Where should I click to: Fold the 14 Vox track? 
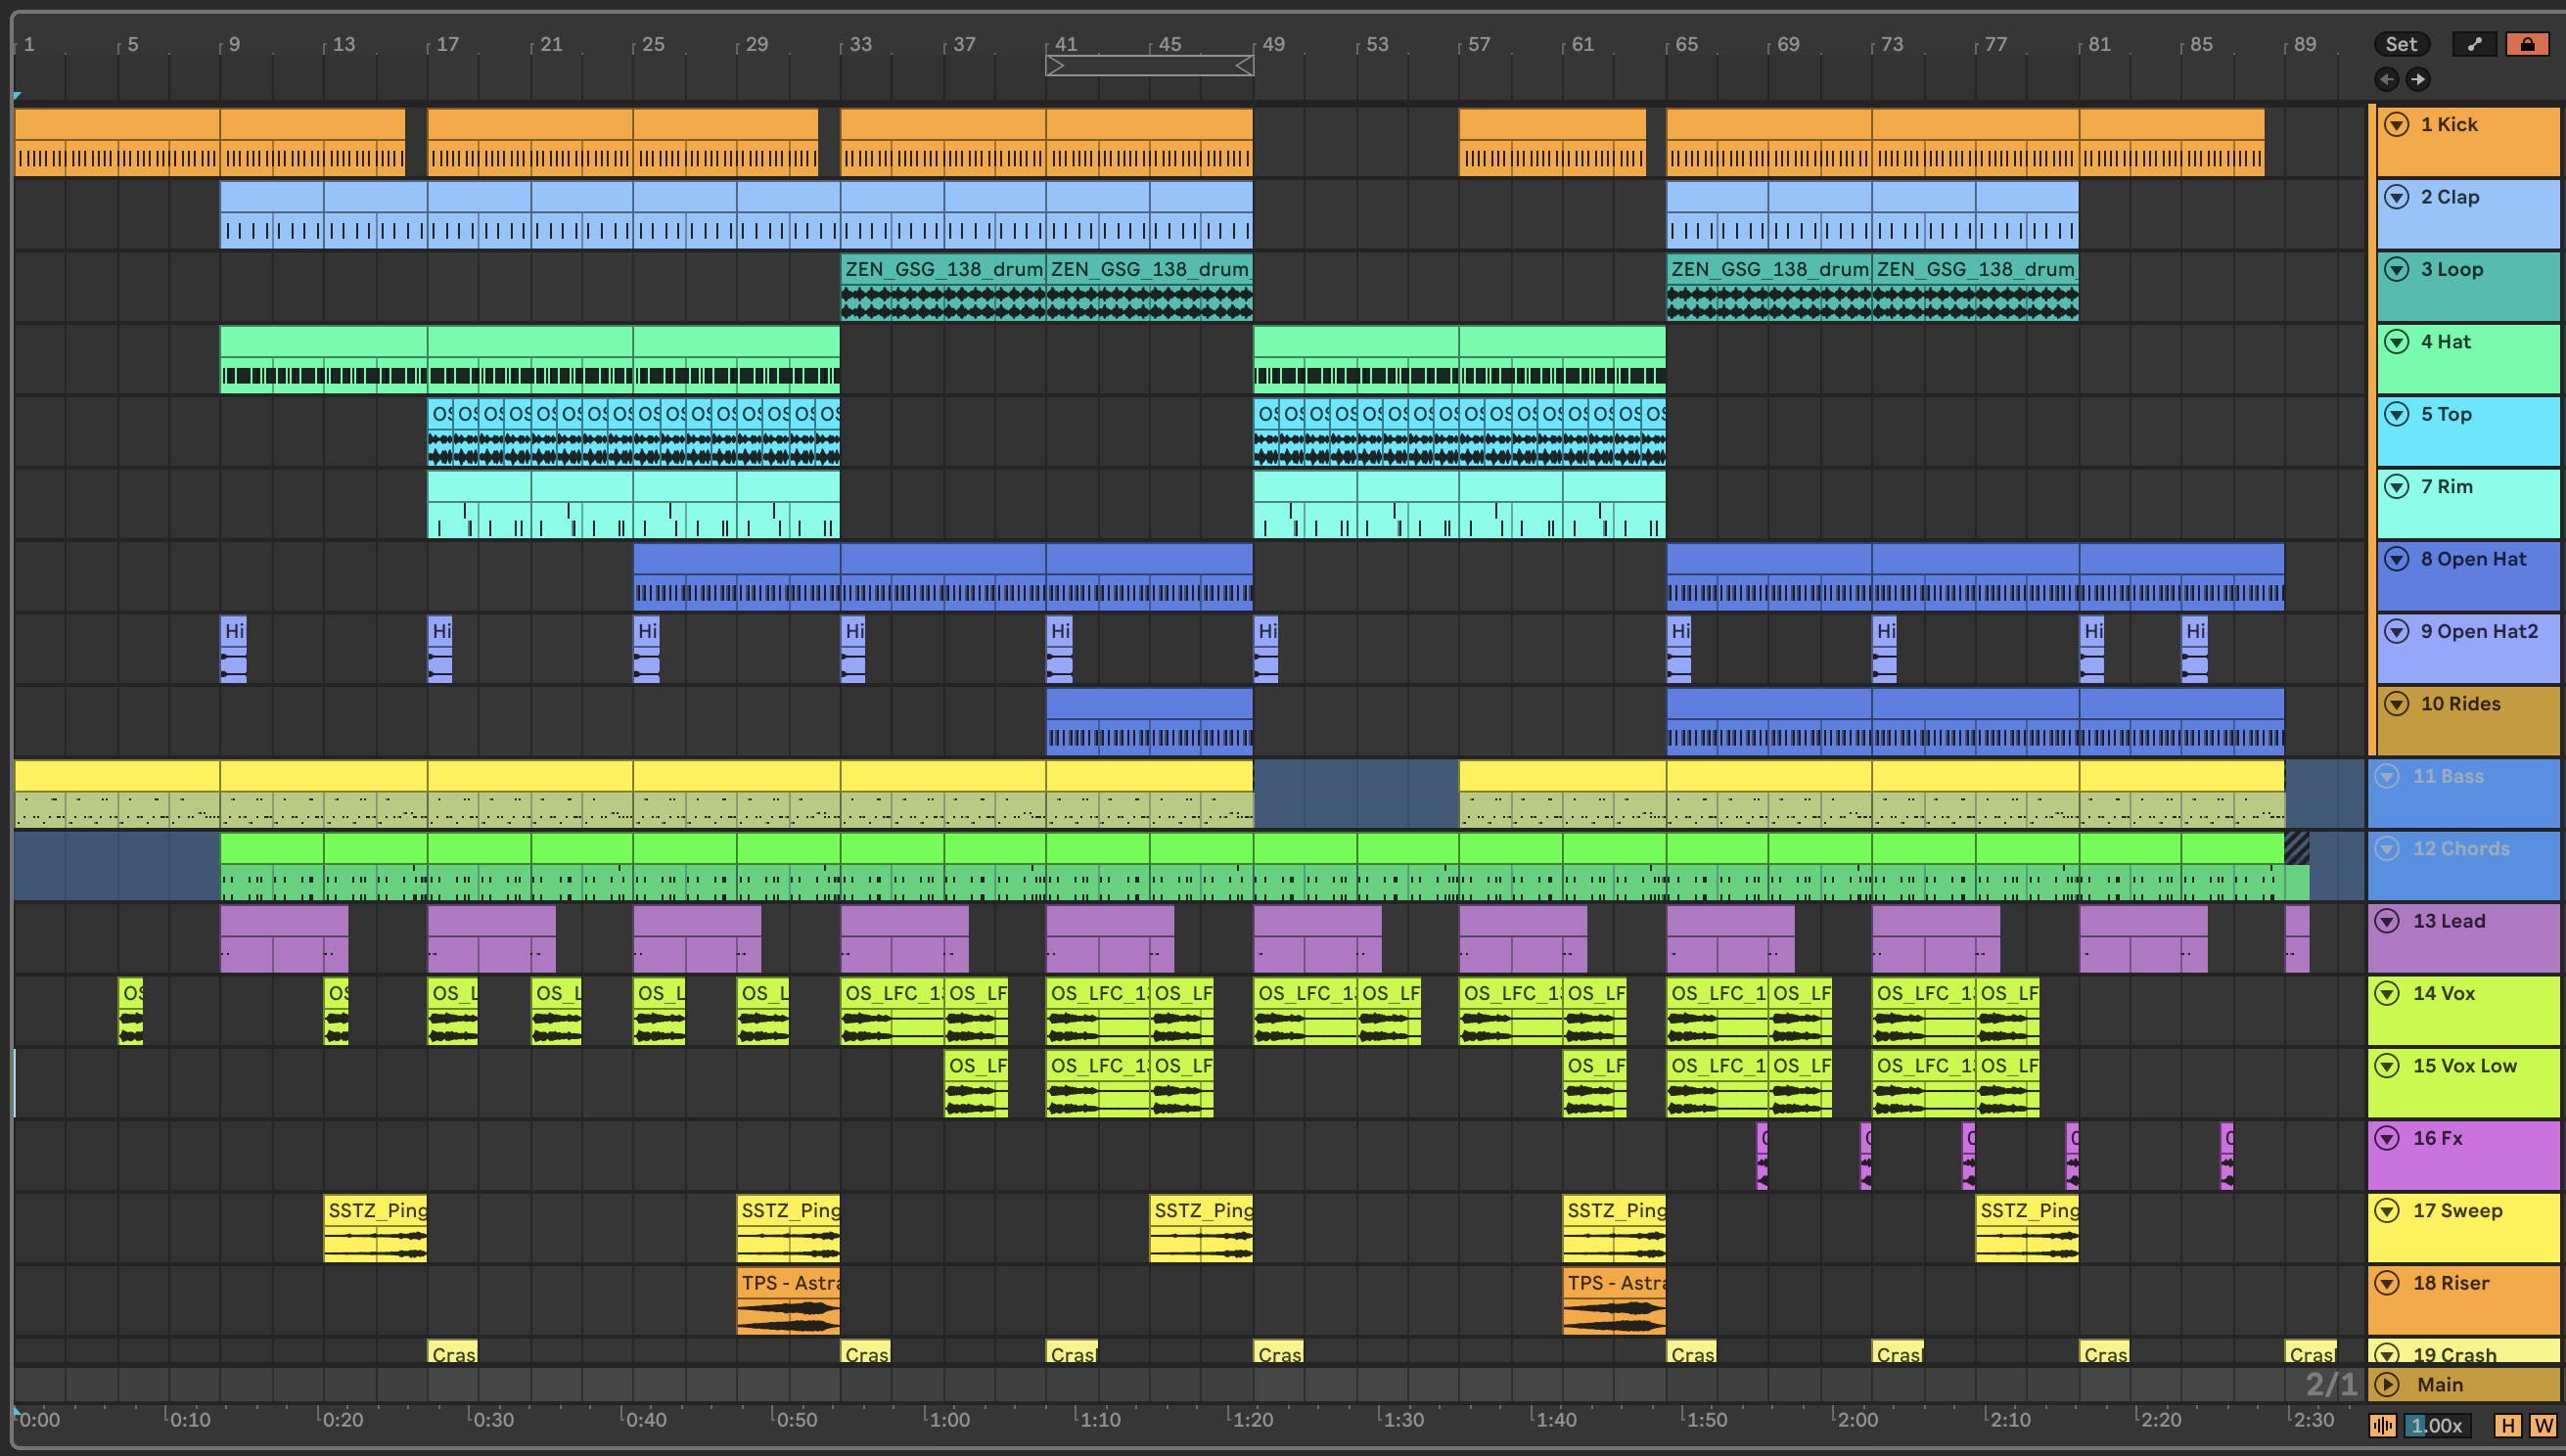coord(2387,993)
